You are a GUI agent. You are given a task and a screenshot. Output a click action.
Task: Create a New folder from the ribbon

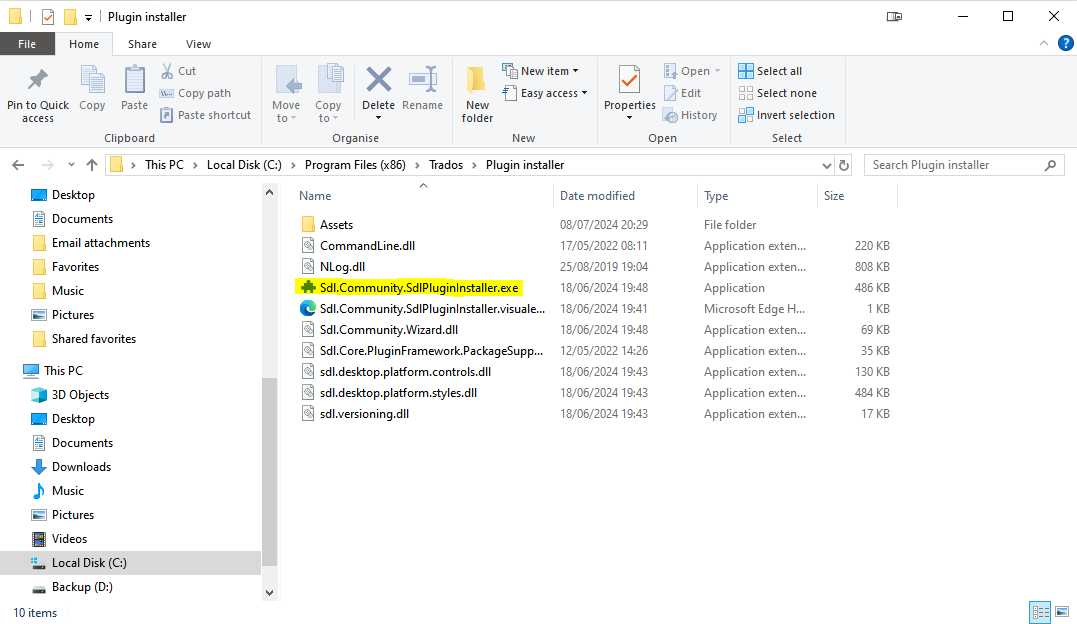(x=477, y=94)
